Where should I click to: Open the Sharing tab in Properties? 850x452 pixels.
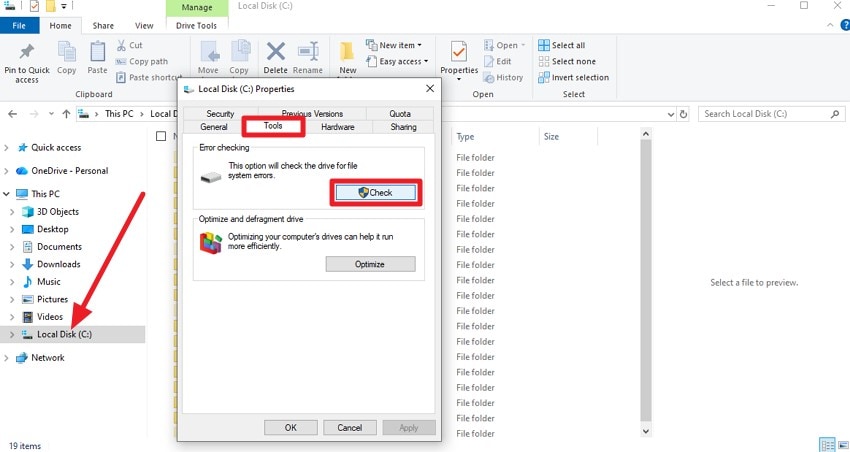click(403, 127)
